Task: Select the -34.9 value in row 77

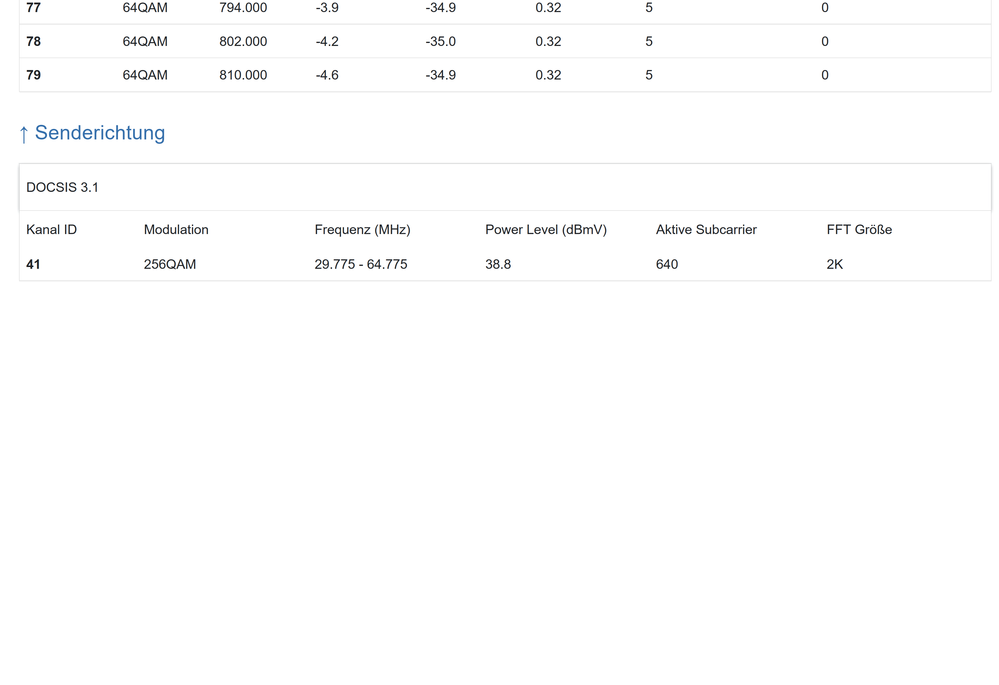Action: coord(440,8)
